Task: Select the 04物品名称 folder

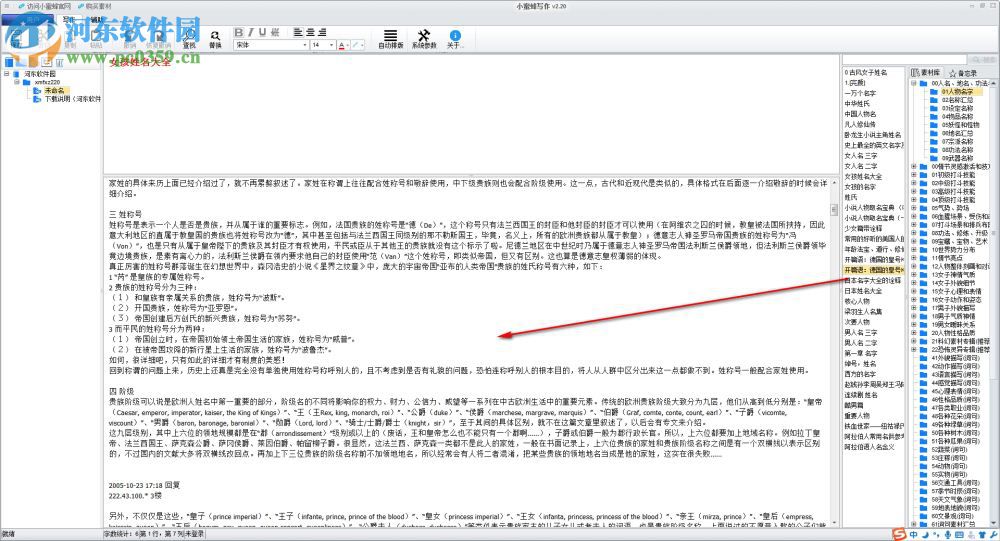Action: [957, 117]
